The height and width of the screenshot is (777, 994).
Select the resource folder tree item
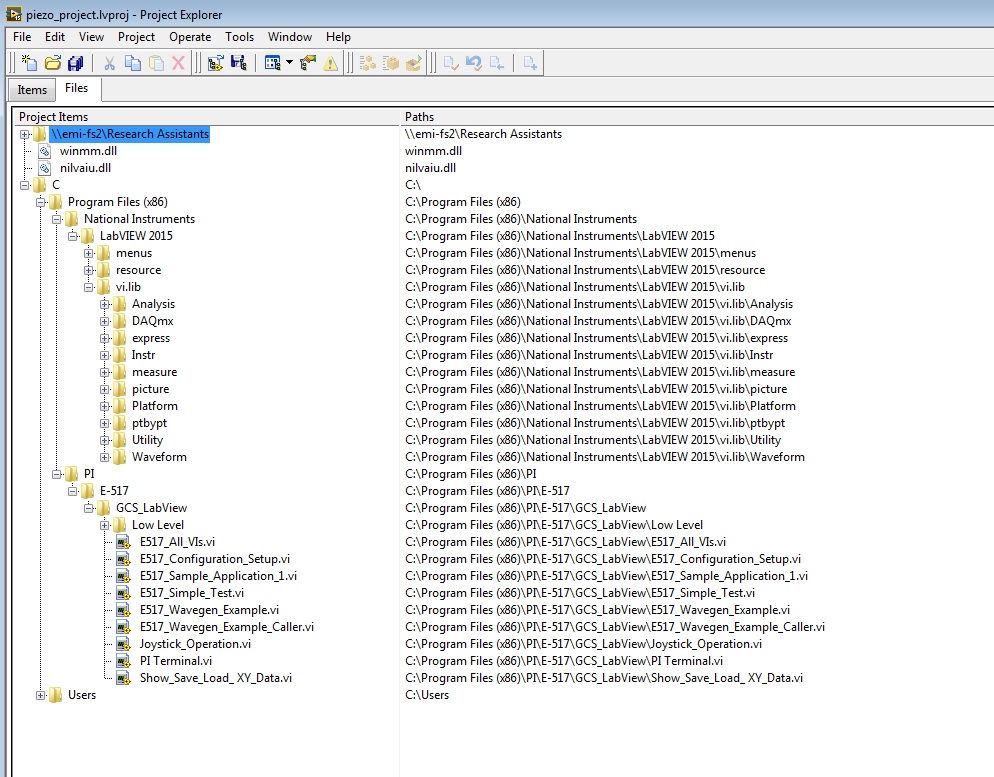pyautogui.click(x=138, y=270)
